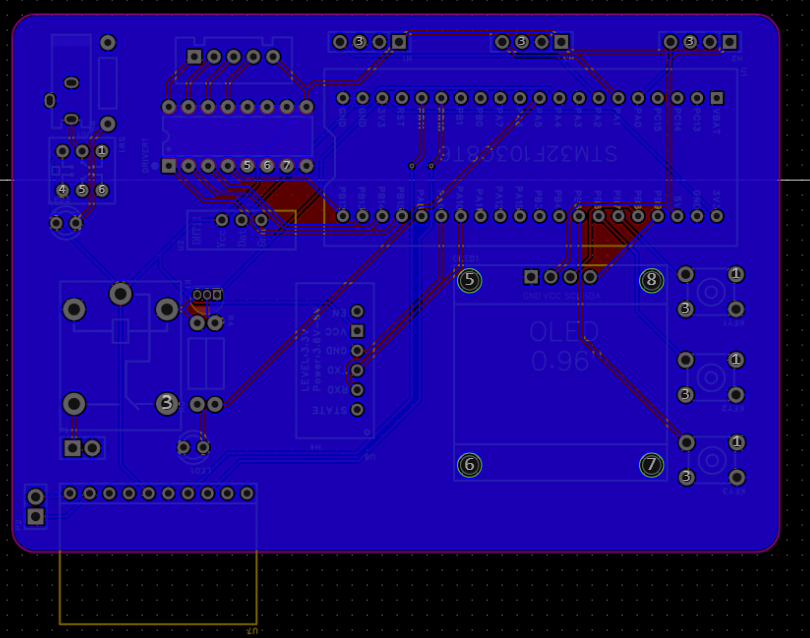
Task: Click the STM32F103C8T6 silkscreen label
Action: (x=528, y=153)
